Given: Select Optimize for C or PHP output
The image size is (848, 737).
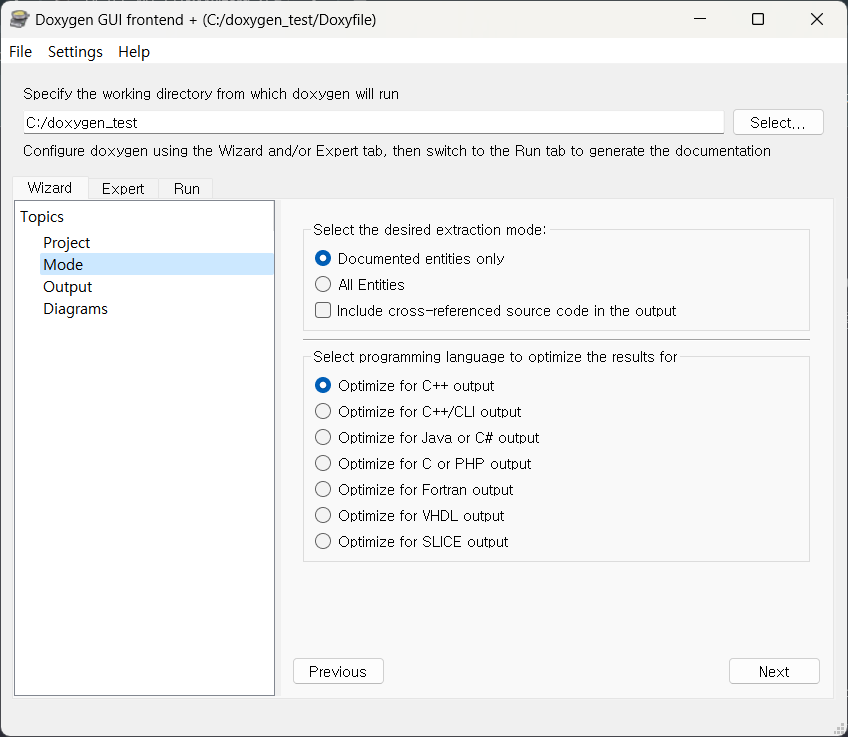Looking at the screenshot, I should [x=323, y=464].
